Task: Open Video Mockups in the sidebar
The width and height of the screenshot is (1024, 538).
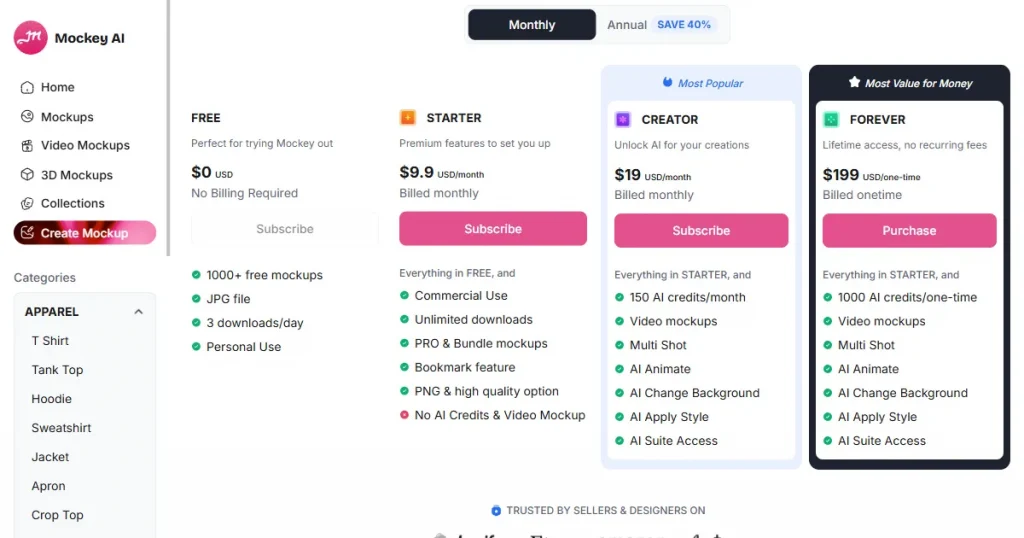Action: pos(85,146)
